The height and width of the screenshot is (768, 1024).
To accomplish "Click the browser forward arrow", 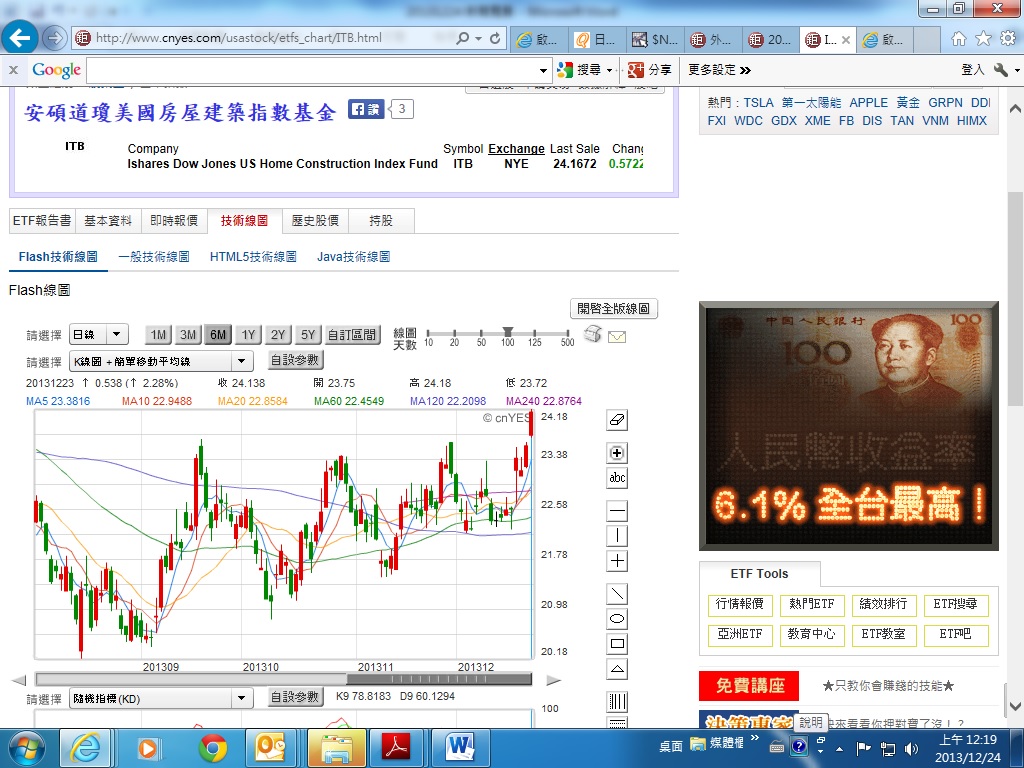I will [55, 38].
